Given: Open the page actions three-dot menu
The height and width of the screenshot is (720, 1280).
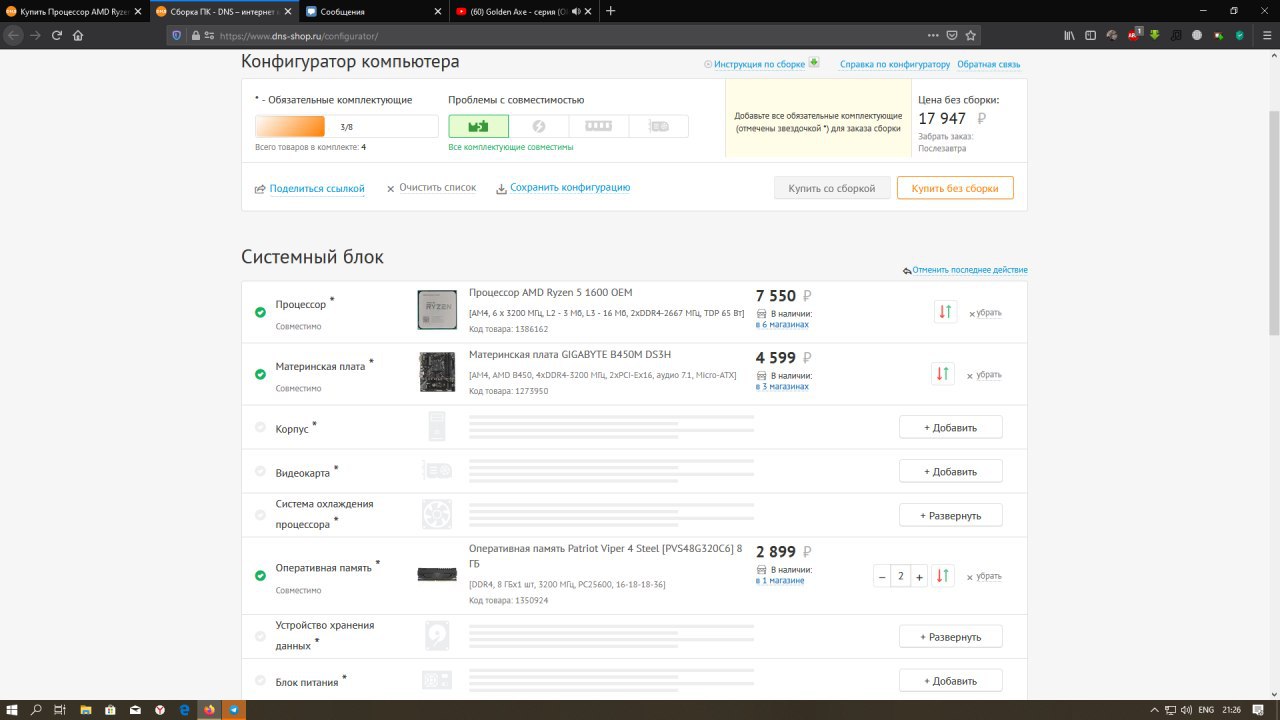Looking at the screenshot, I should click(933, 35).
